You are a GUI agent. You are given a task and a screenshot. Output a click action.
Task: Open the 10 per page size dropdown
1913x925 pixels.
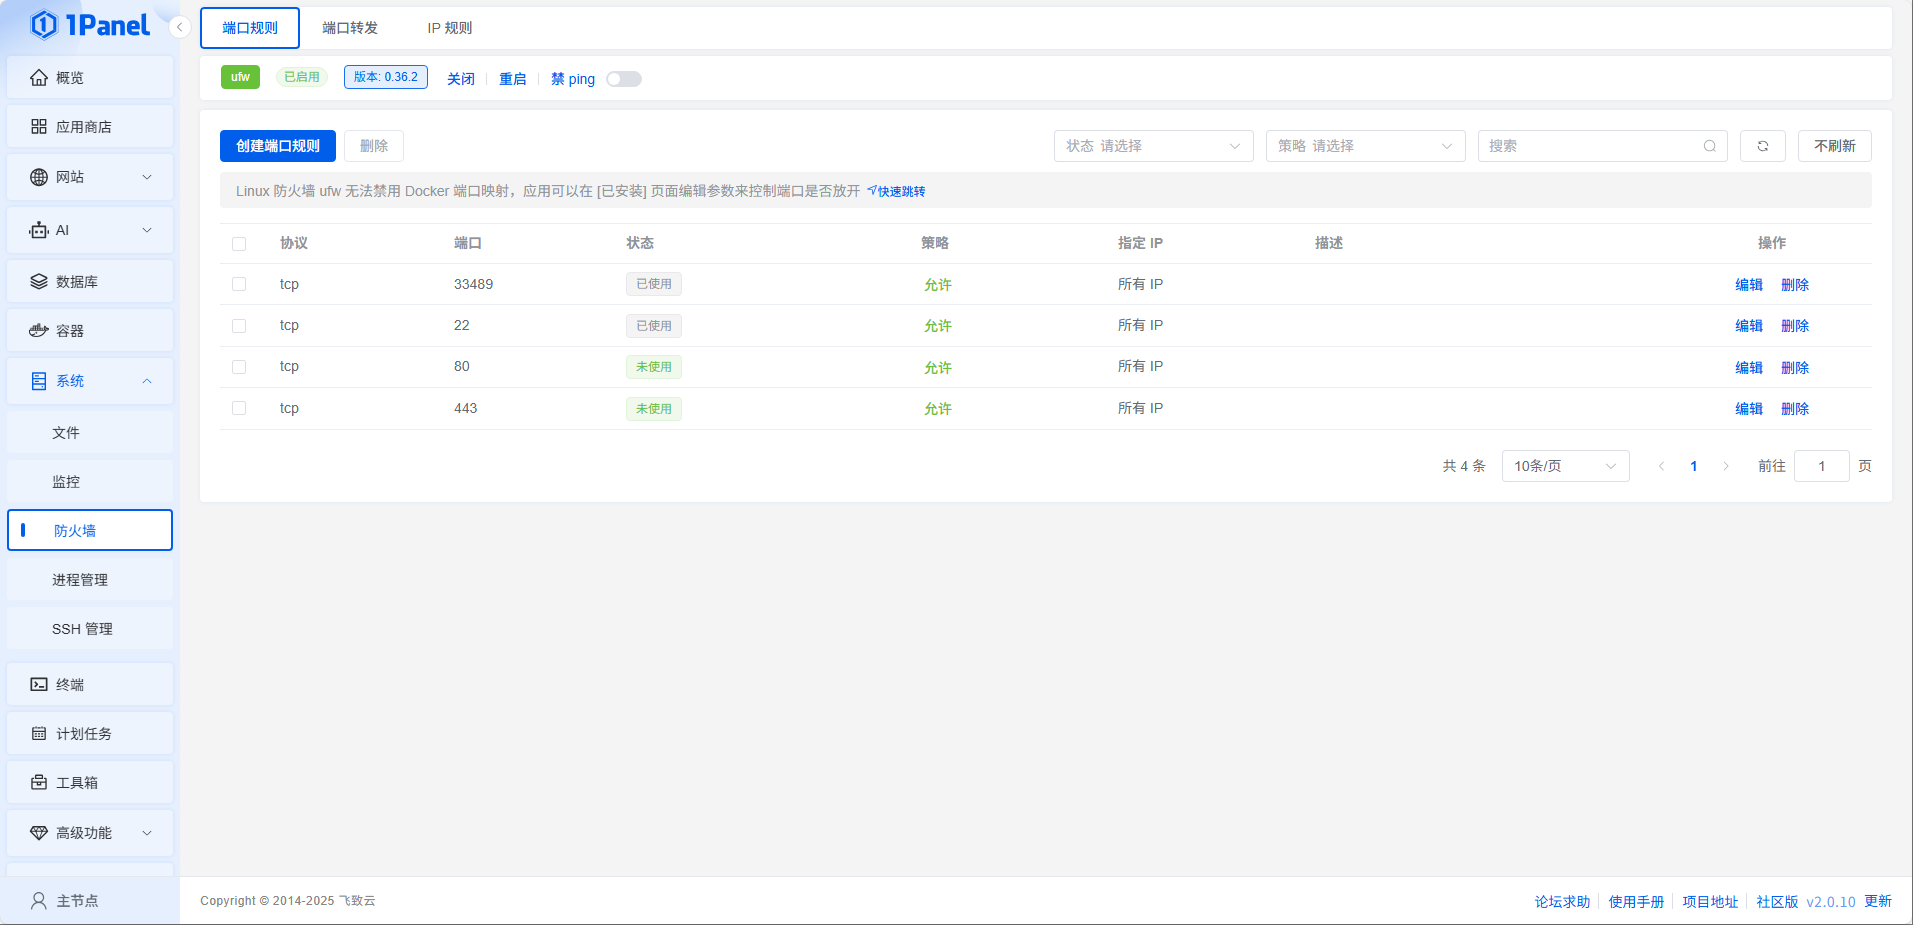coord(1565,466)
